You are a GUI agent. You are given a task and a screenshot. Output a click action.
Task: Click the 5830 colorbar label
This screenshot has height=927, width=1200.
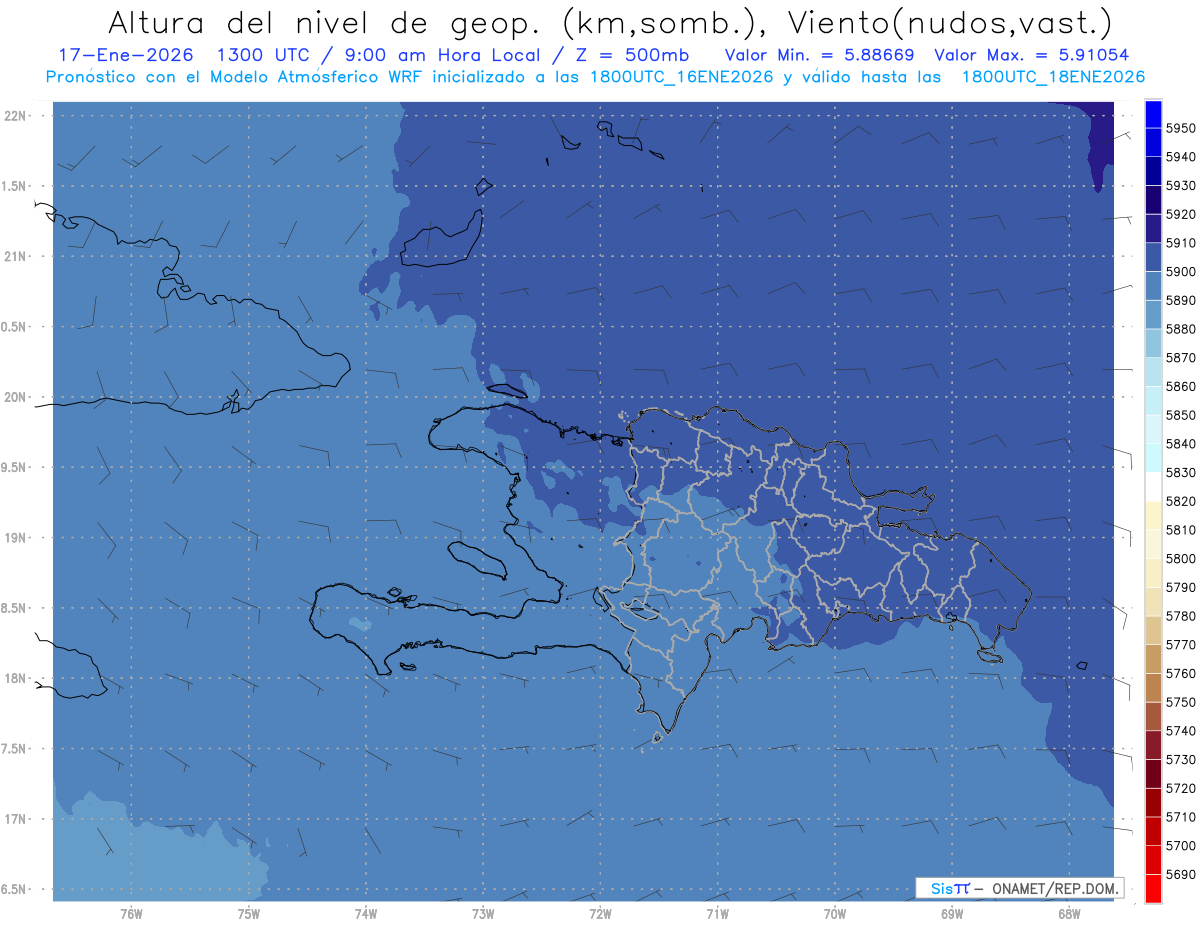coord(1182,472)
